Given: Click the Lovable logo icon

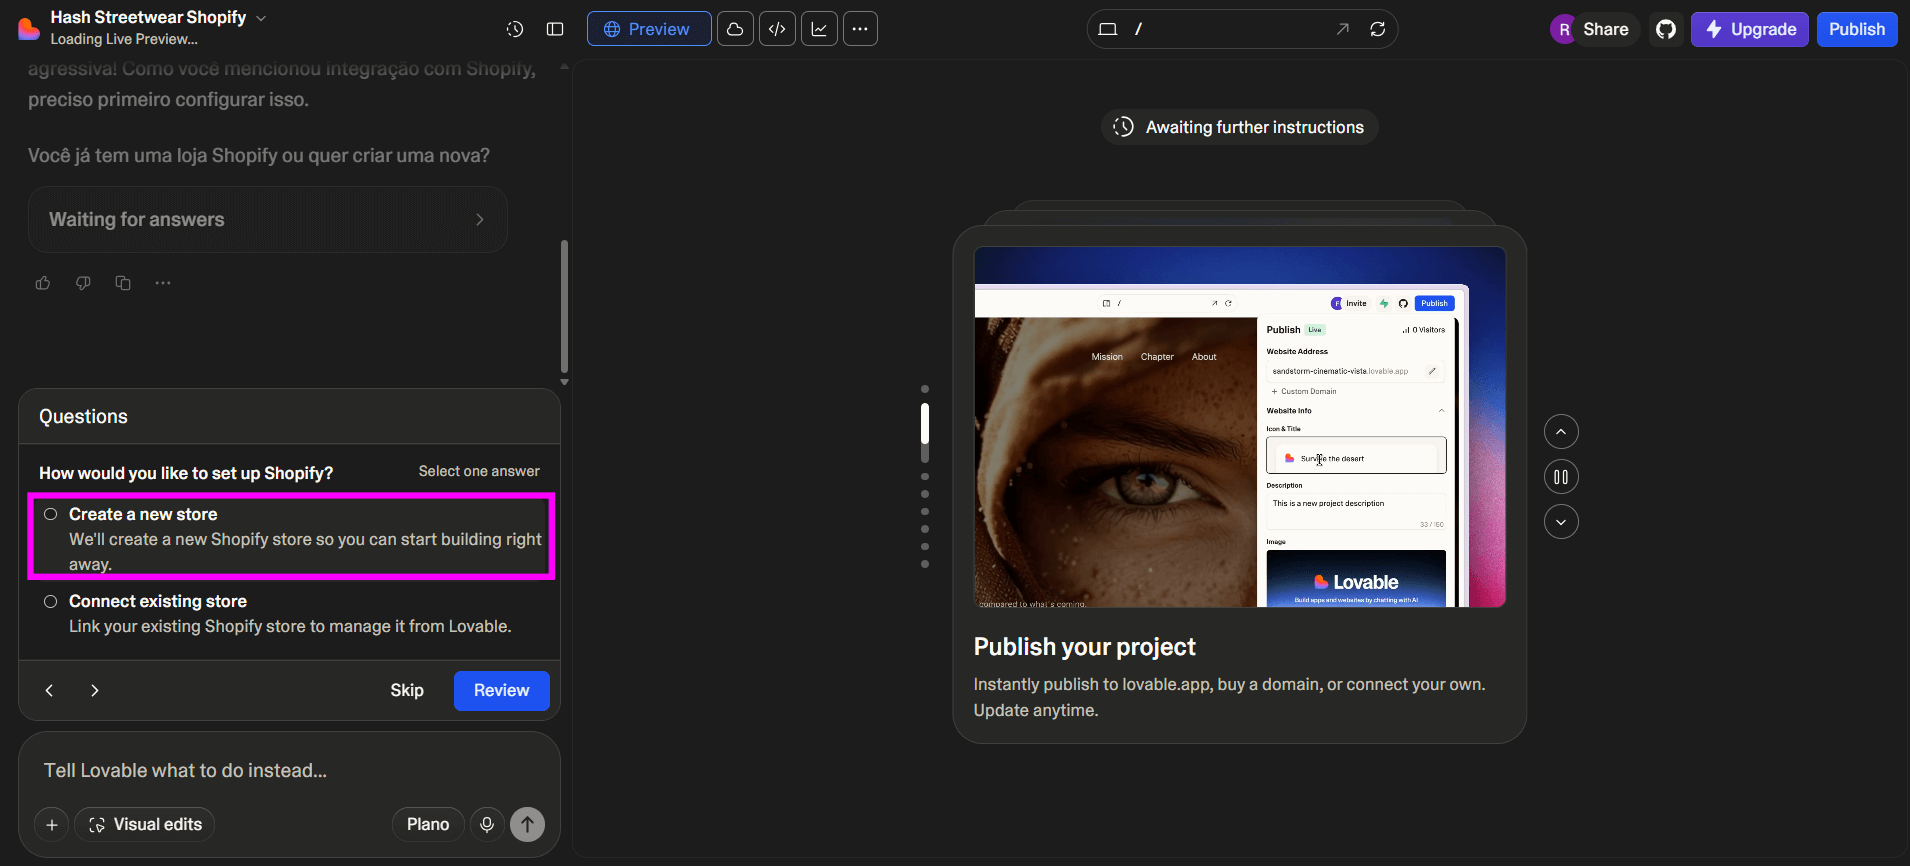Looking at the screenshot, I should 29,28.
